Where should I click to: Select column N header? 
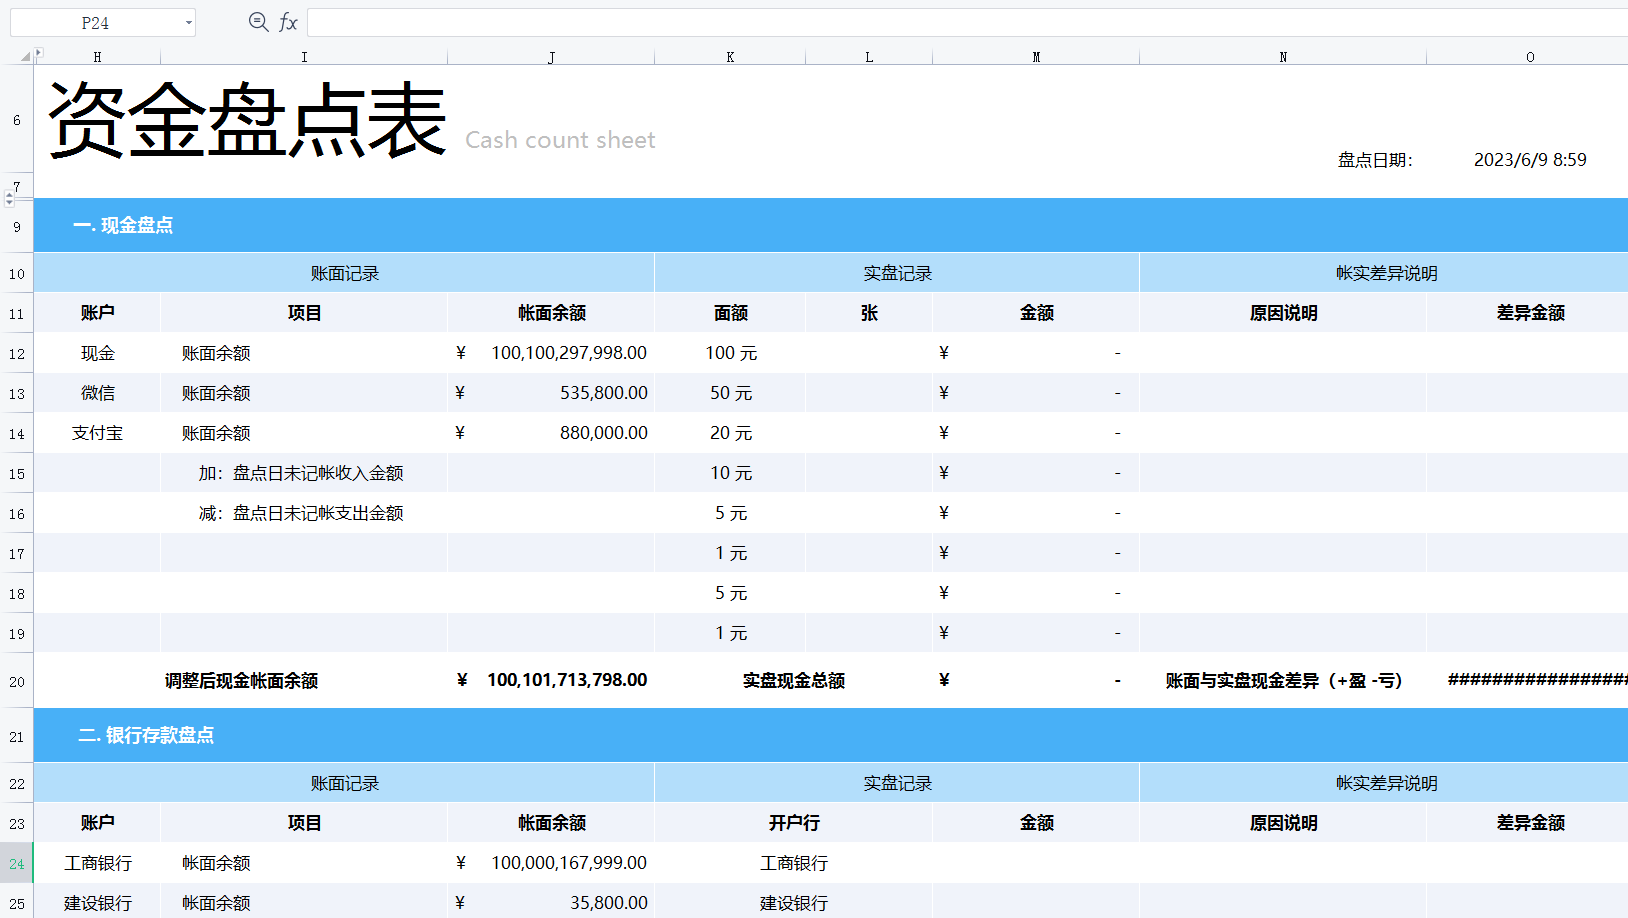tap(1283, 57)
